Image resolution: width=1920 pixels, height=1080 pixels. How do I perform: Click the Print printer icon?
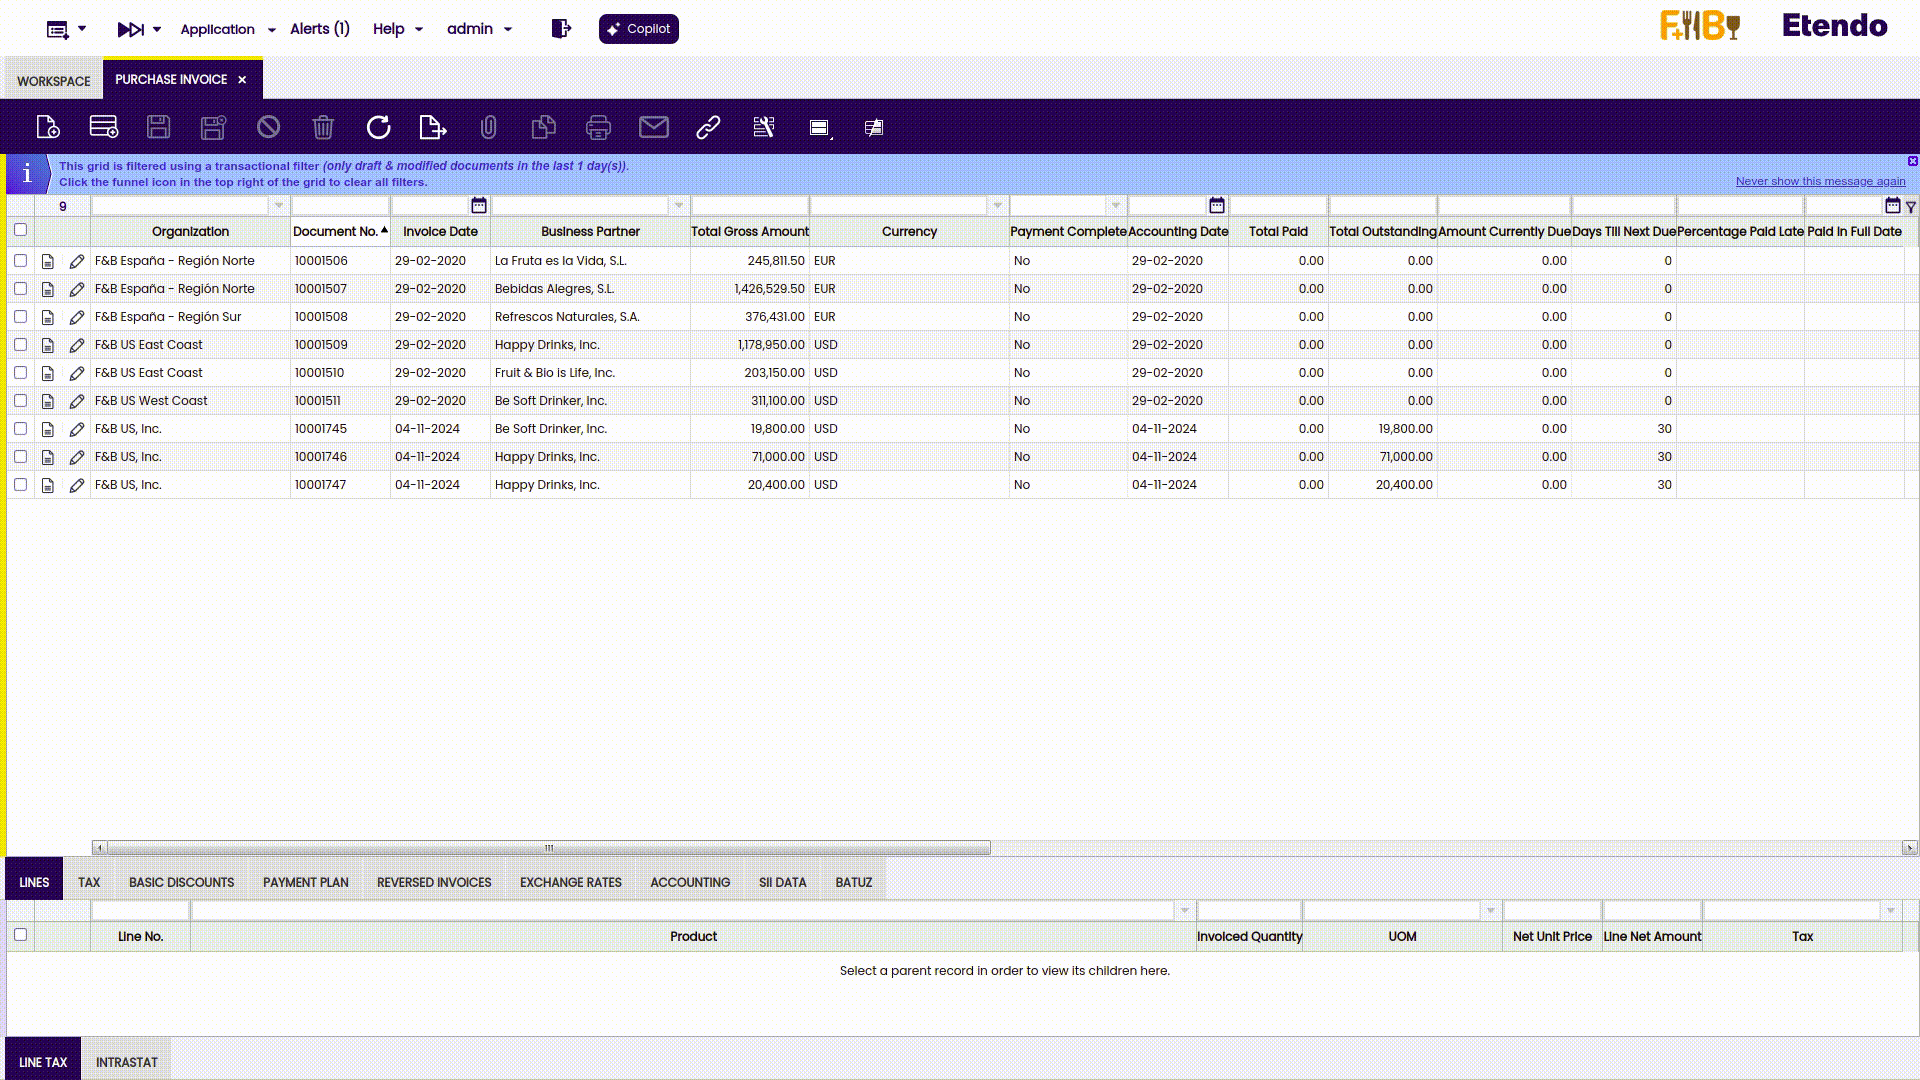click(598, 127)
